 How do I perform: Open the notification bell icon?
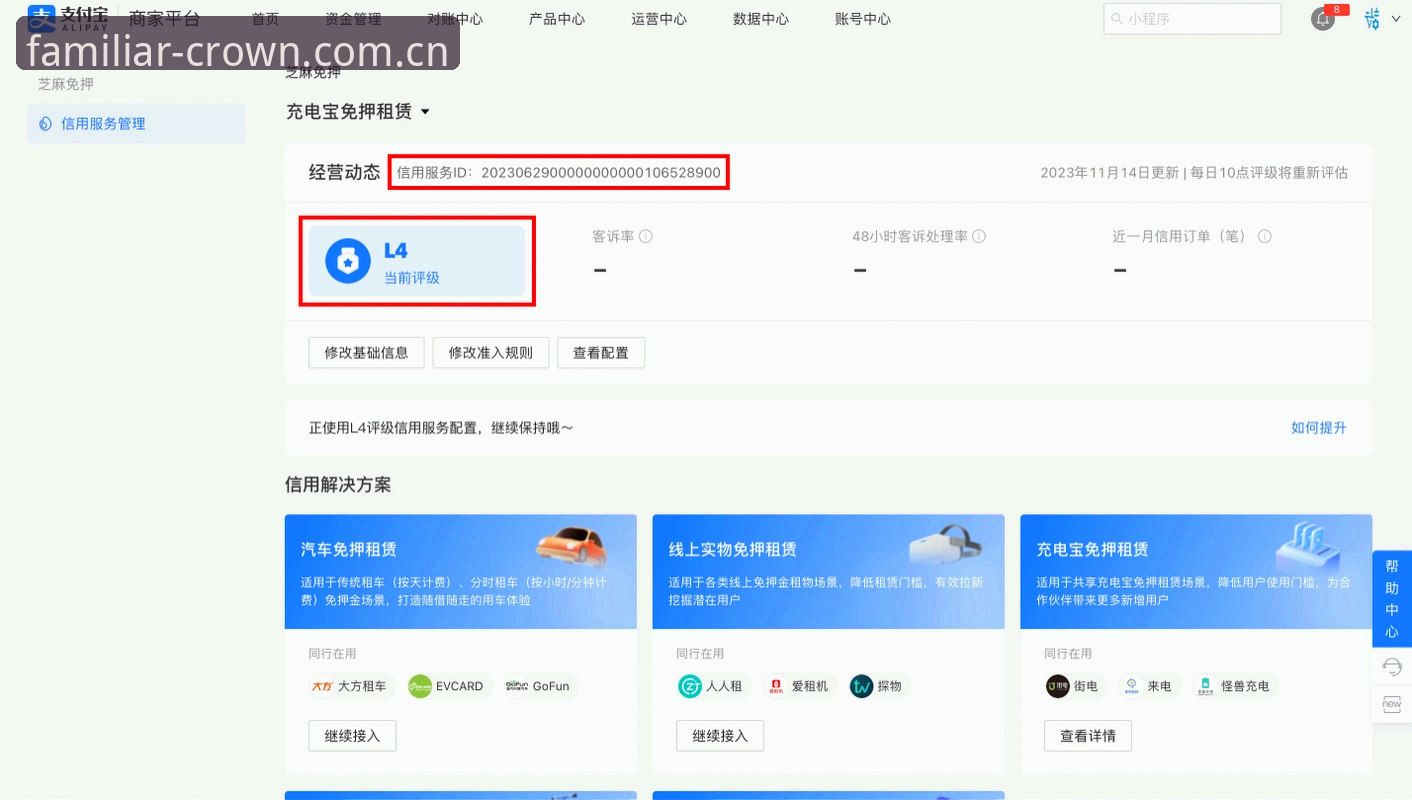point(1323,19)
